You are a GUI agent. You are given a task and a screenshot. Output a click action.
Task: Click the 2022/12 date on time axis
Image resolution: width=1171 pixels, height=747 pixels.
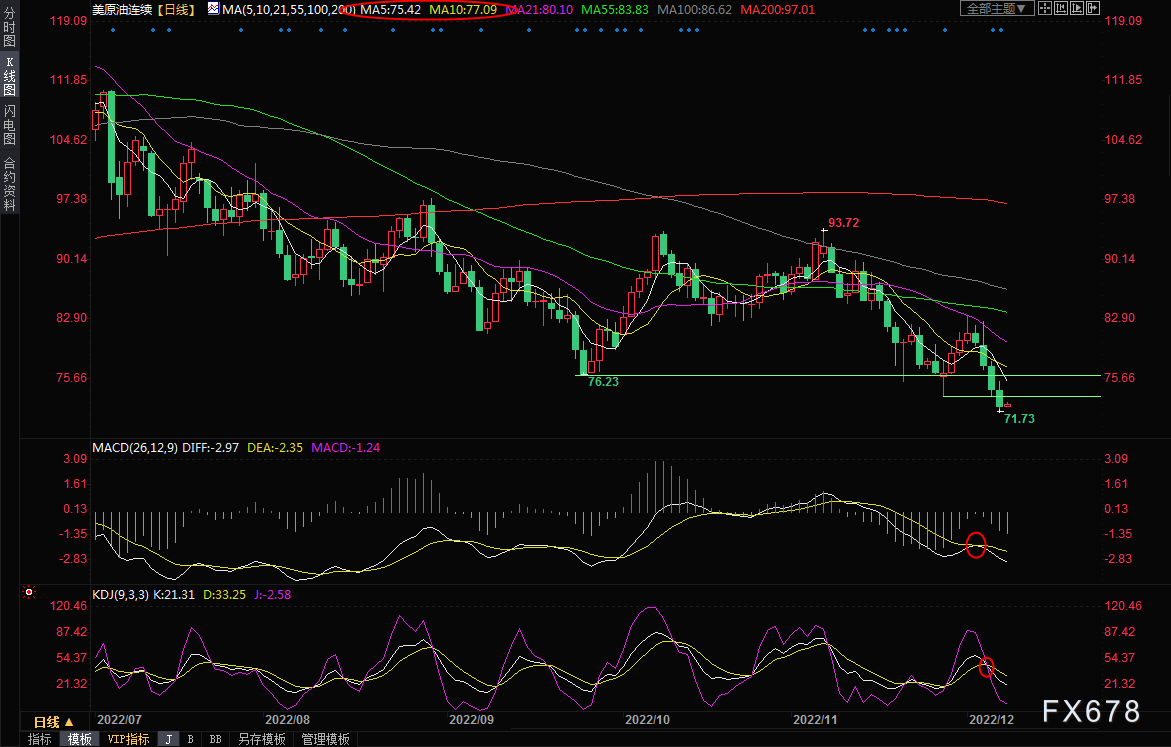point(991,719)
